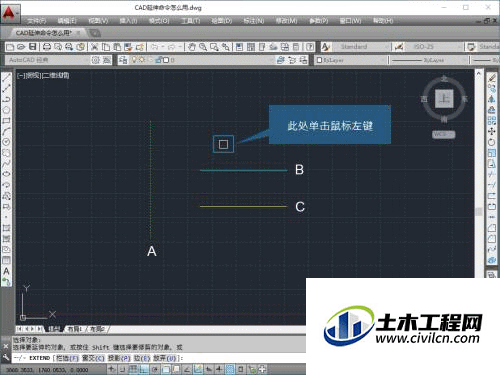The height and width of the screenshot is (375, 500).
Task: Click the Match Properties icon
Action: (128, 47)
